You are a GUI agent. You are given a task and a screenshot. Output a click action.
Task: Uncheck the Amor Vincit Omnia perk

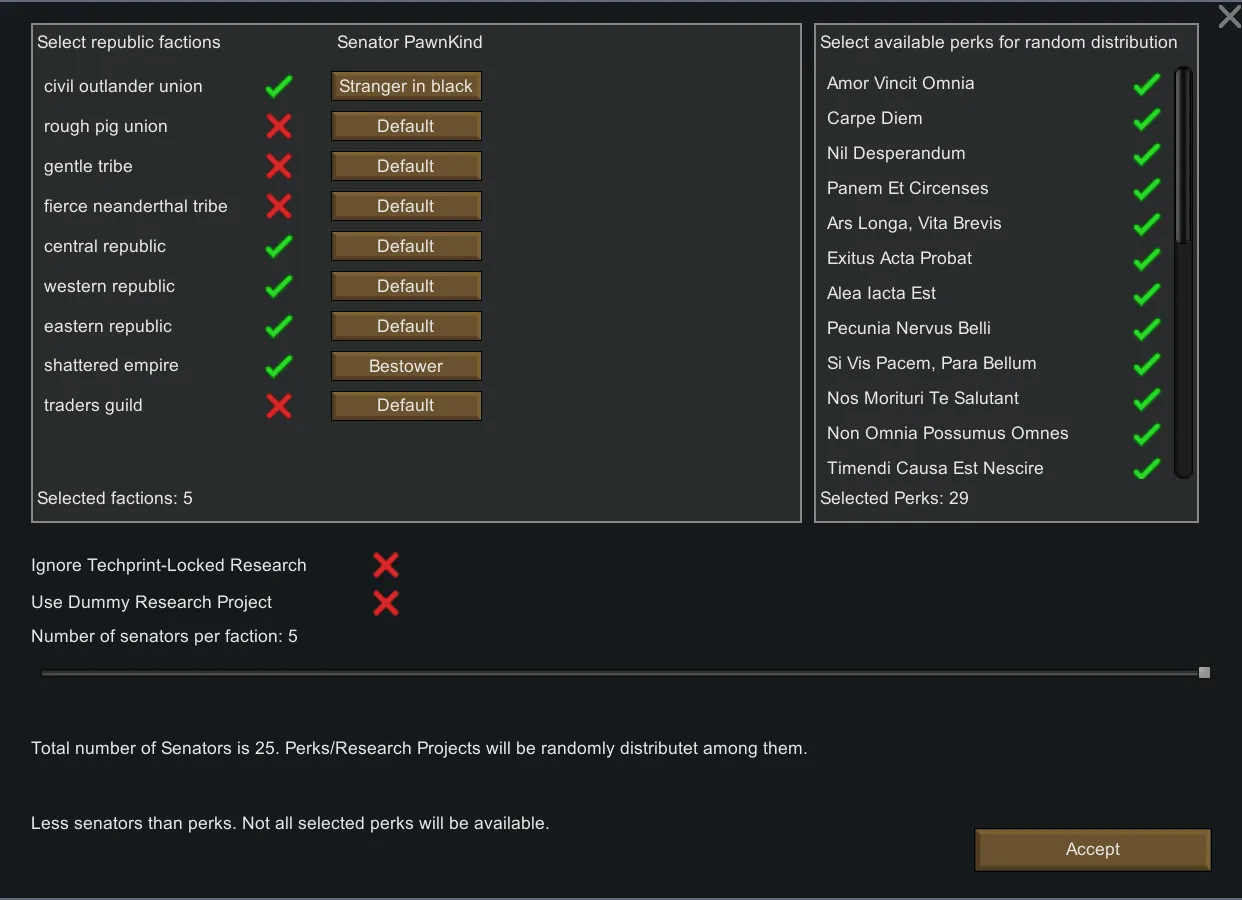(1147, 84)
